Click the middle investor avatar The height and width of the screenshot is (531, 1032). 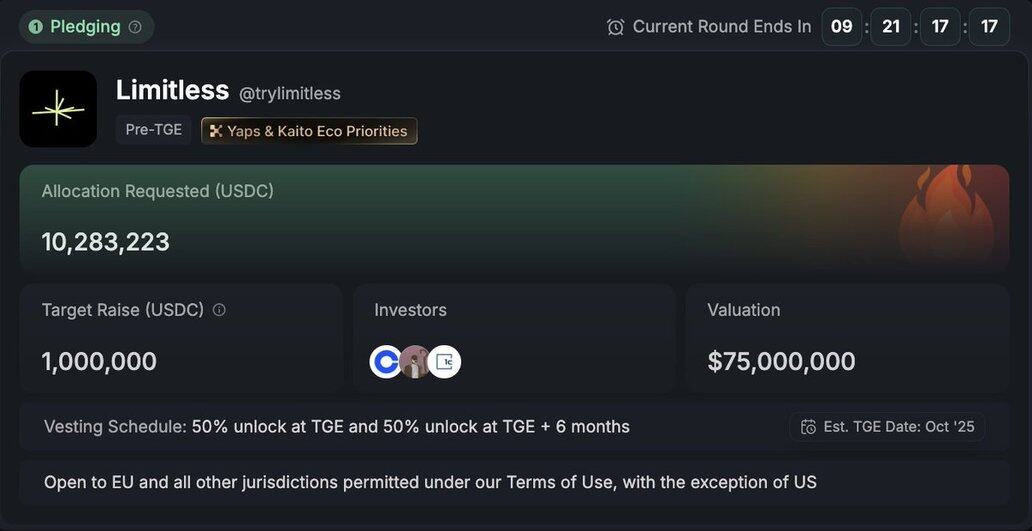click(x=415, y=361)
